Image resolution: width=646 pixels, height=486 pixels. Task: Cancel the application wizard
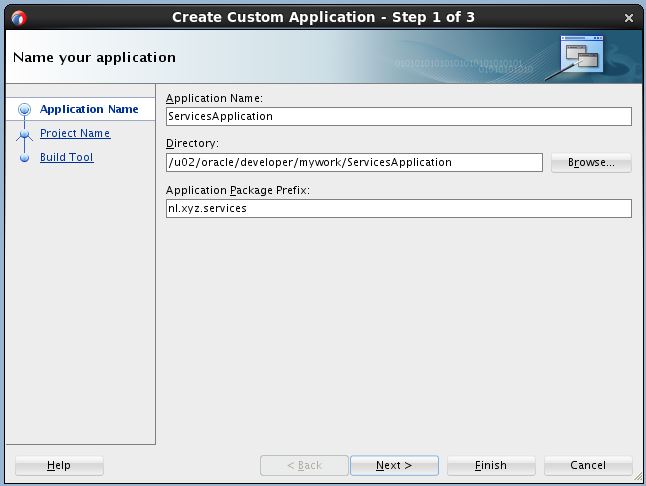588,465
